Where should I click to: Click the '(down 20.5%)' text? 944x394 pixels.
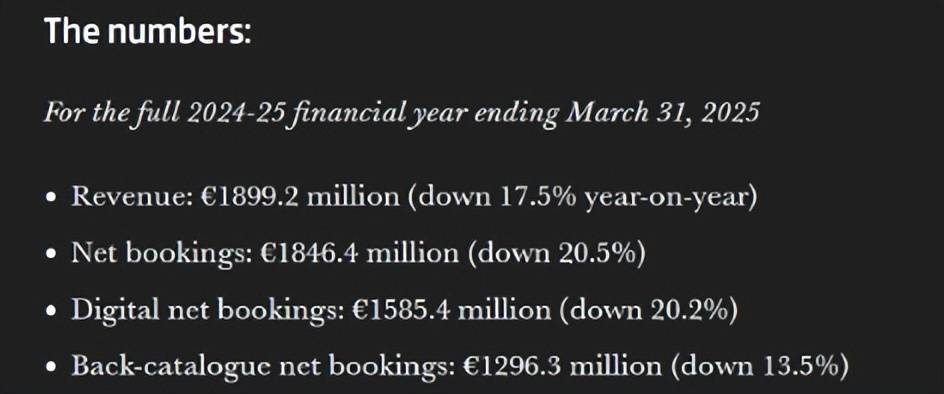(x=556, y=254)
